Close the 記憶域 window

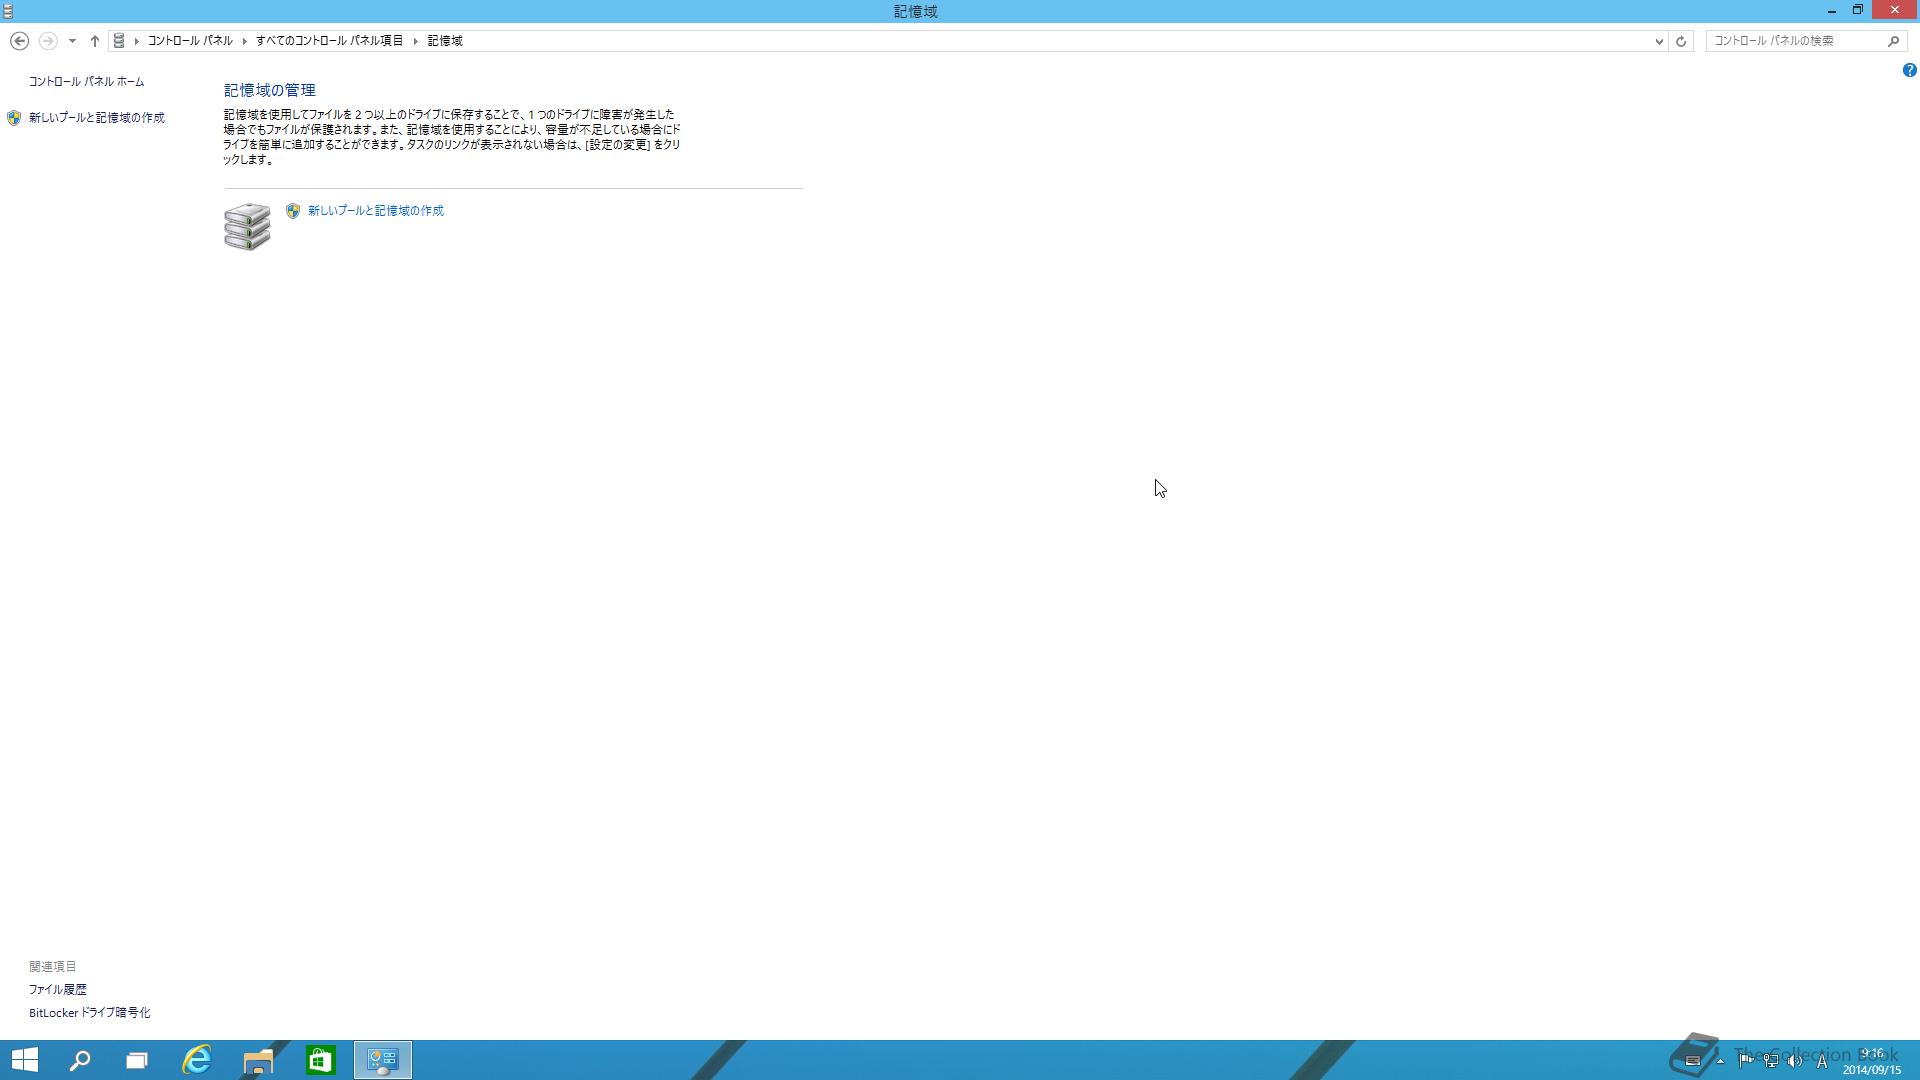pos(1895,10)
